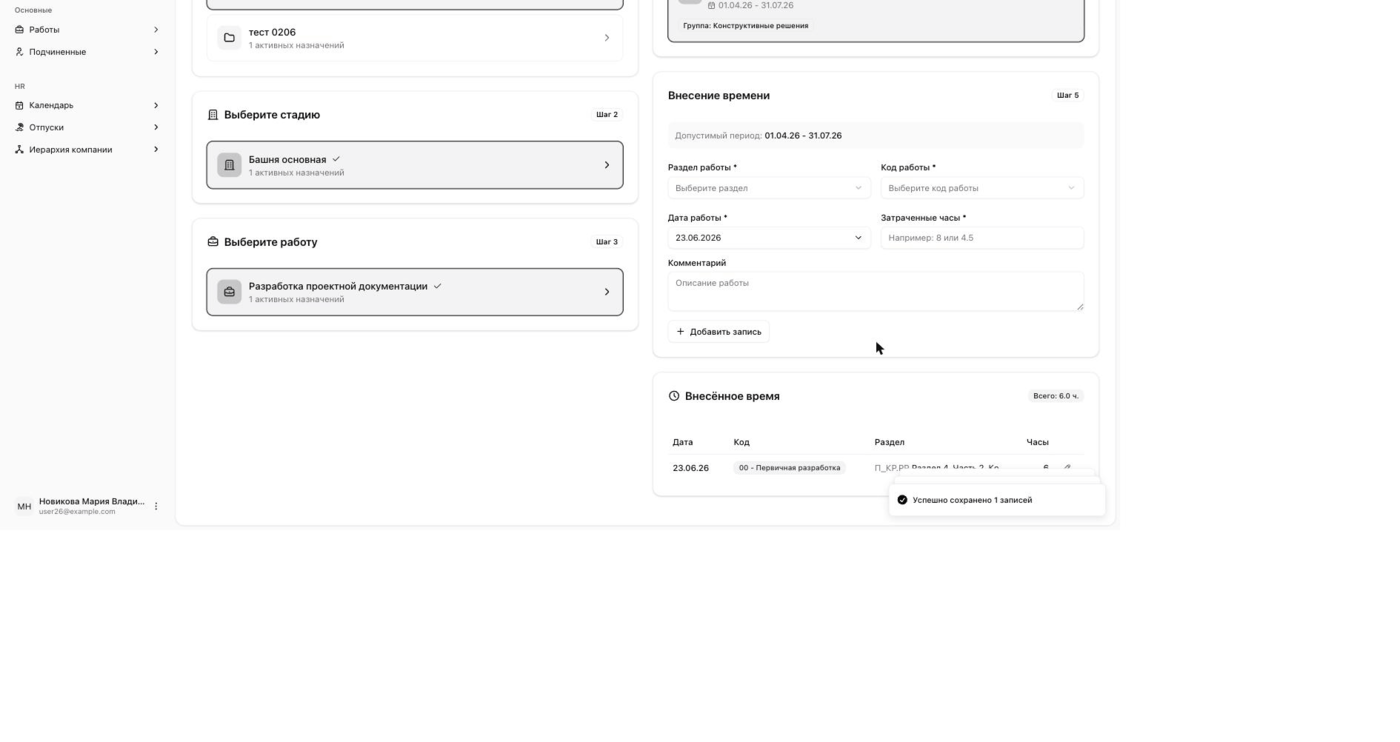Click the Шаг 3 badge

coord(607,242)
